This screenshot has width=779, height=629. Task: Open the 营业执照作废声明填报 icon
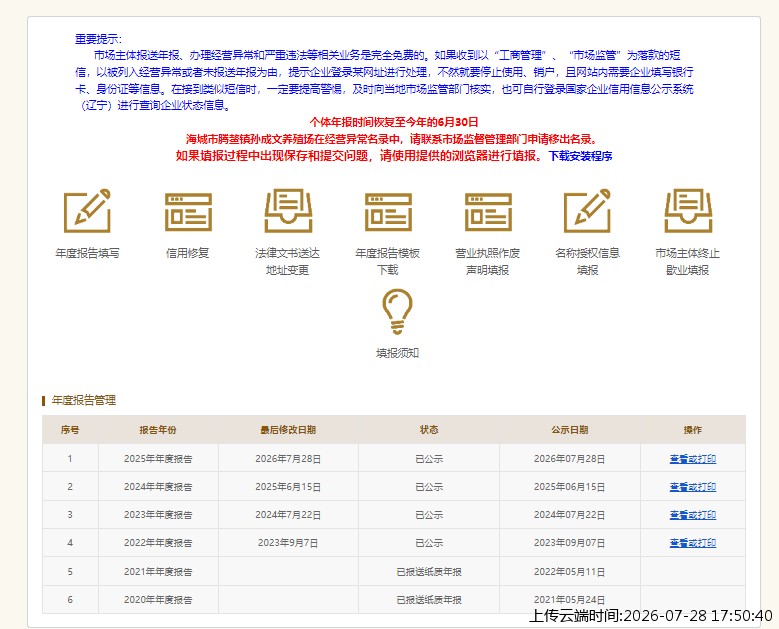(488, 212)
